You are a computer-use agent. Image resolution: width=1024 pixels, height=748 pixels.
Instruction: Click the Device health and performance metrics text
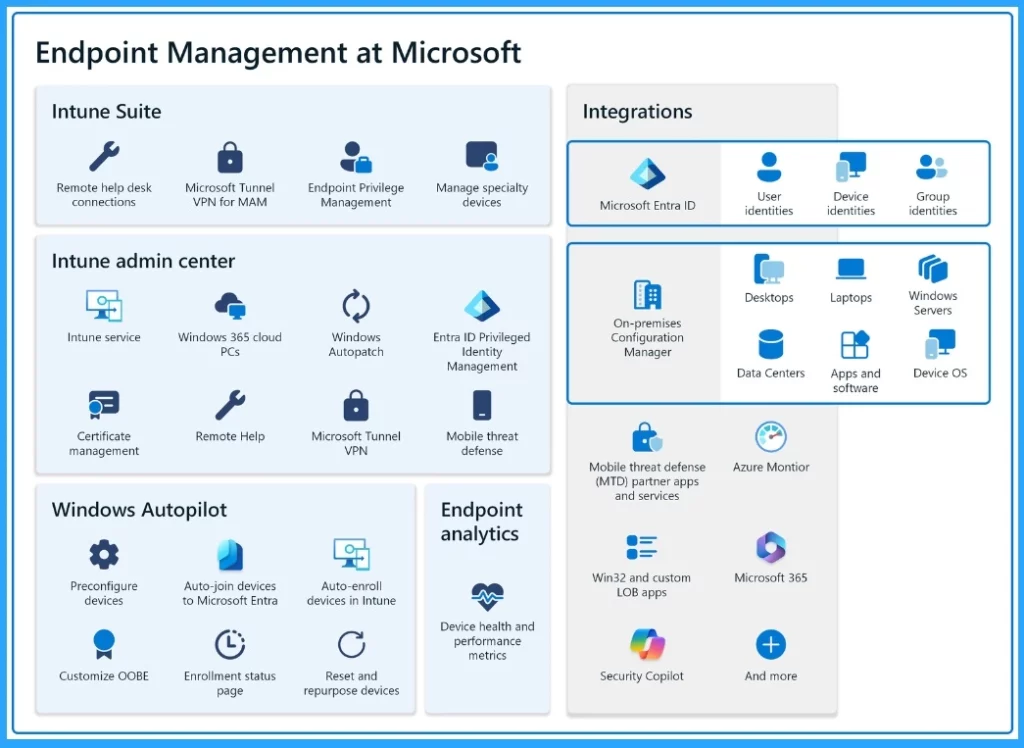pyautogui.click(x=487, y=641)
